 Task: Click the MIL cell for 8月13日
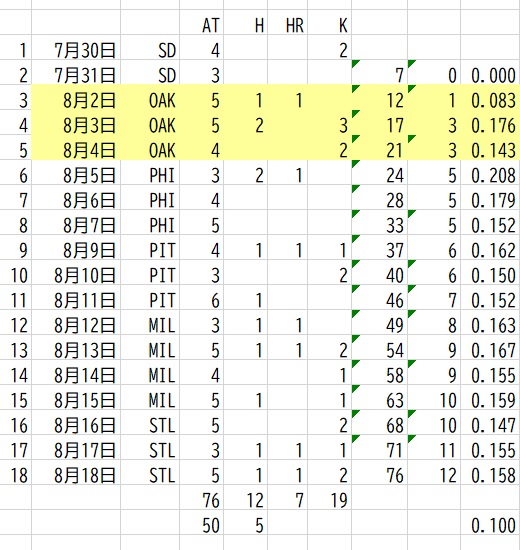point(150,348)
